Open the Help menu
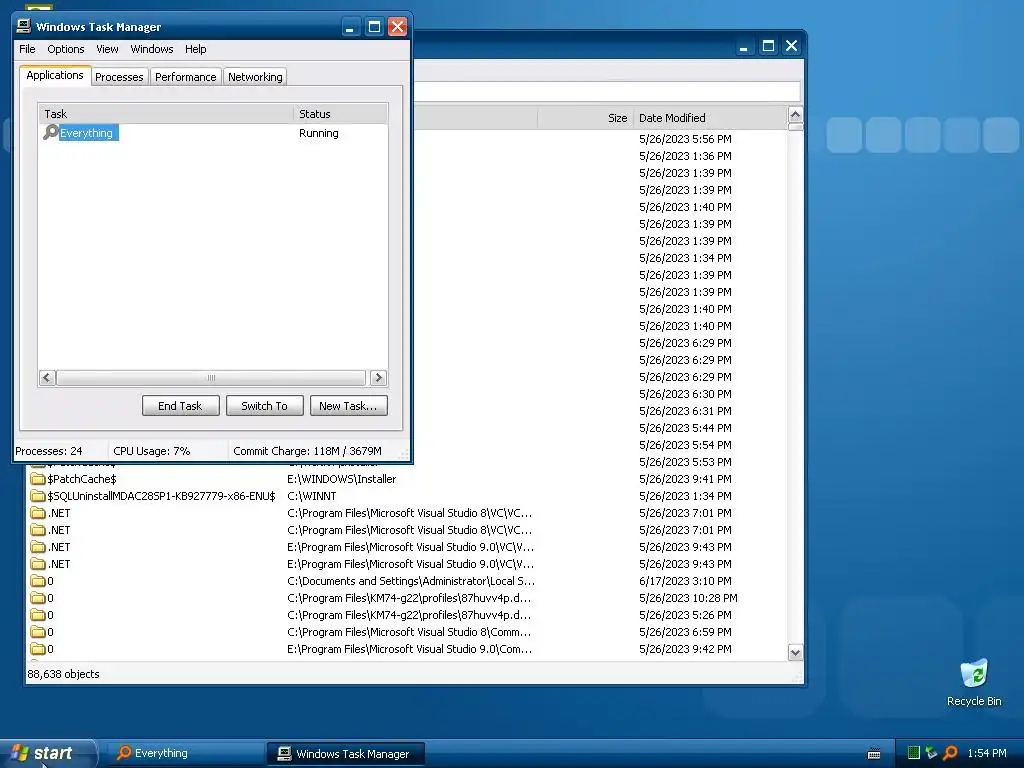Image resolution: width=1024 pixels, height=768 pixels. click(195, 49)
